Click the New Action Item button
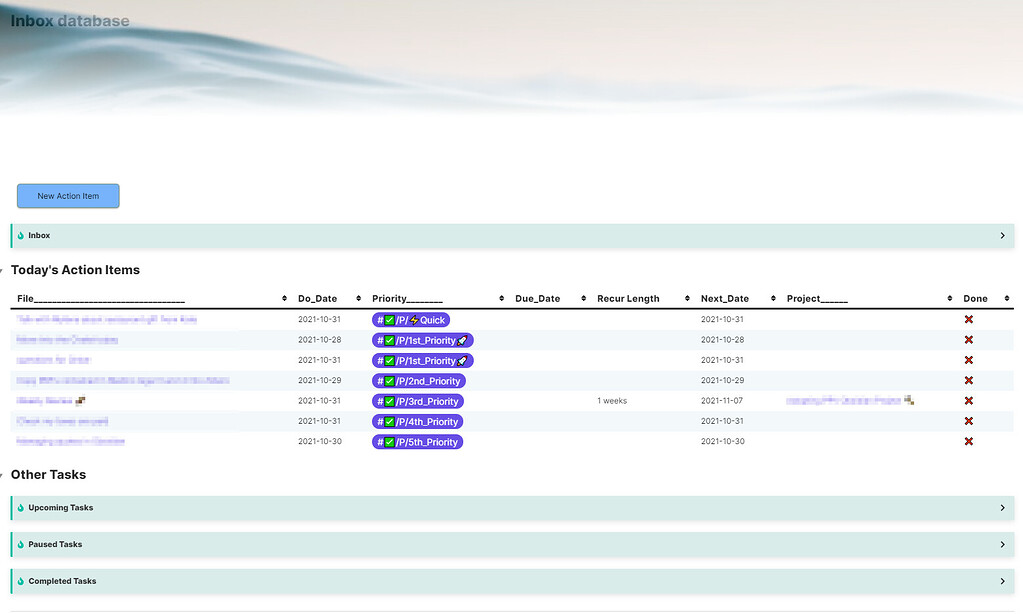 (68, 196)
